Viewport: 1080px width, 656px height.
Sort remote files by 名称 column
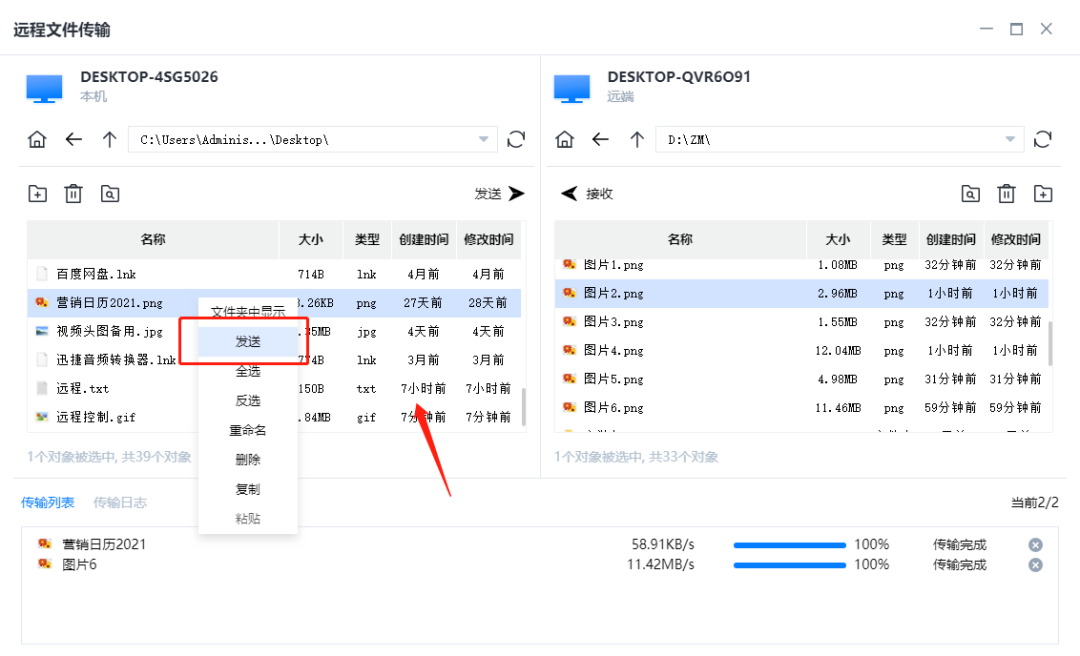point(680,239)
